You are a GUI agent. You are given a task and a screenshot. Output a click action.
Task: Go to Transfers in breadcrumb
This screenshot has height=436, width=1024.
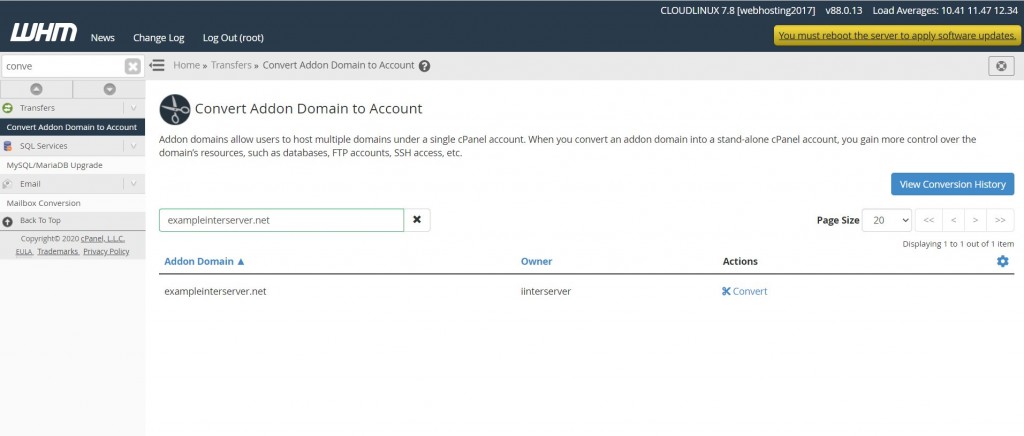[231, 65]
